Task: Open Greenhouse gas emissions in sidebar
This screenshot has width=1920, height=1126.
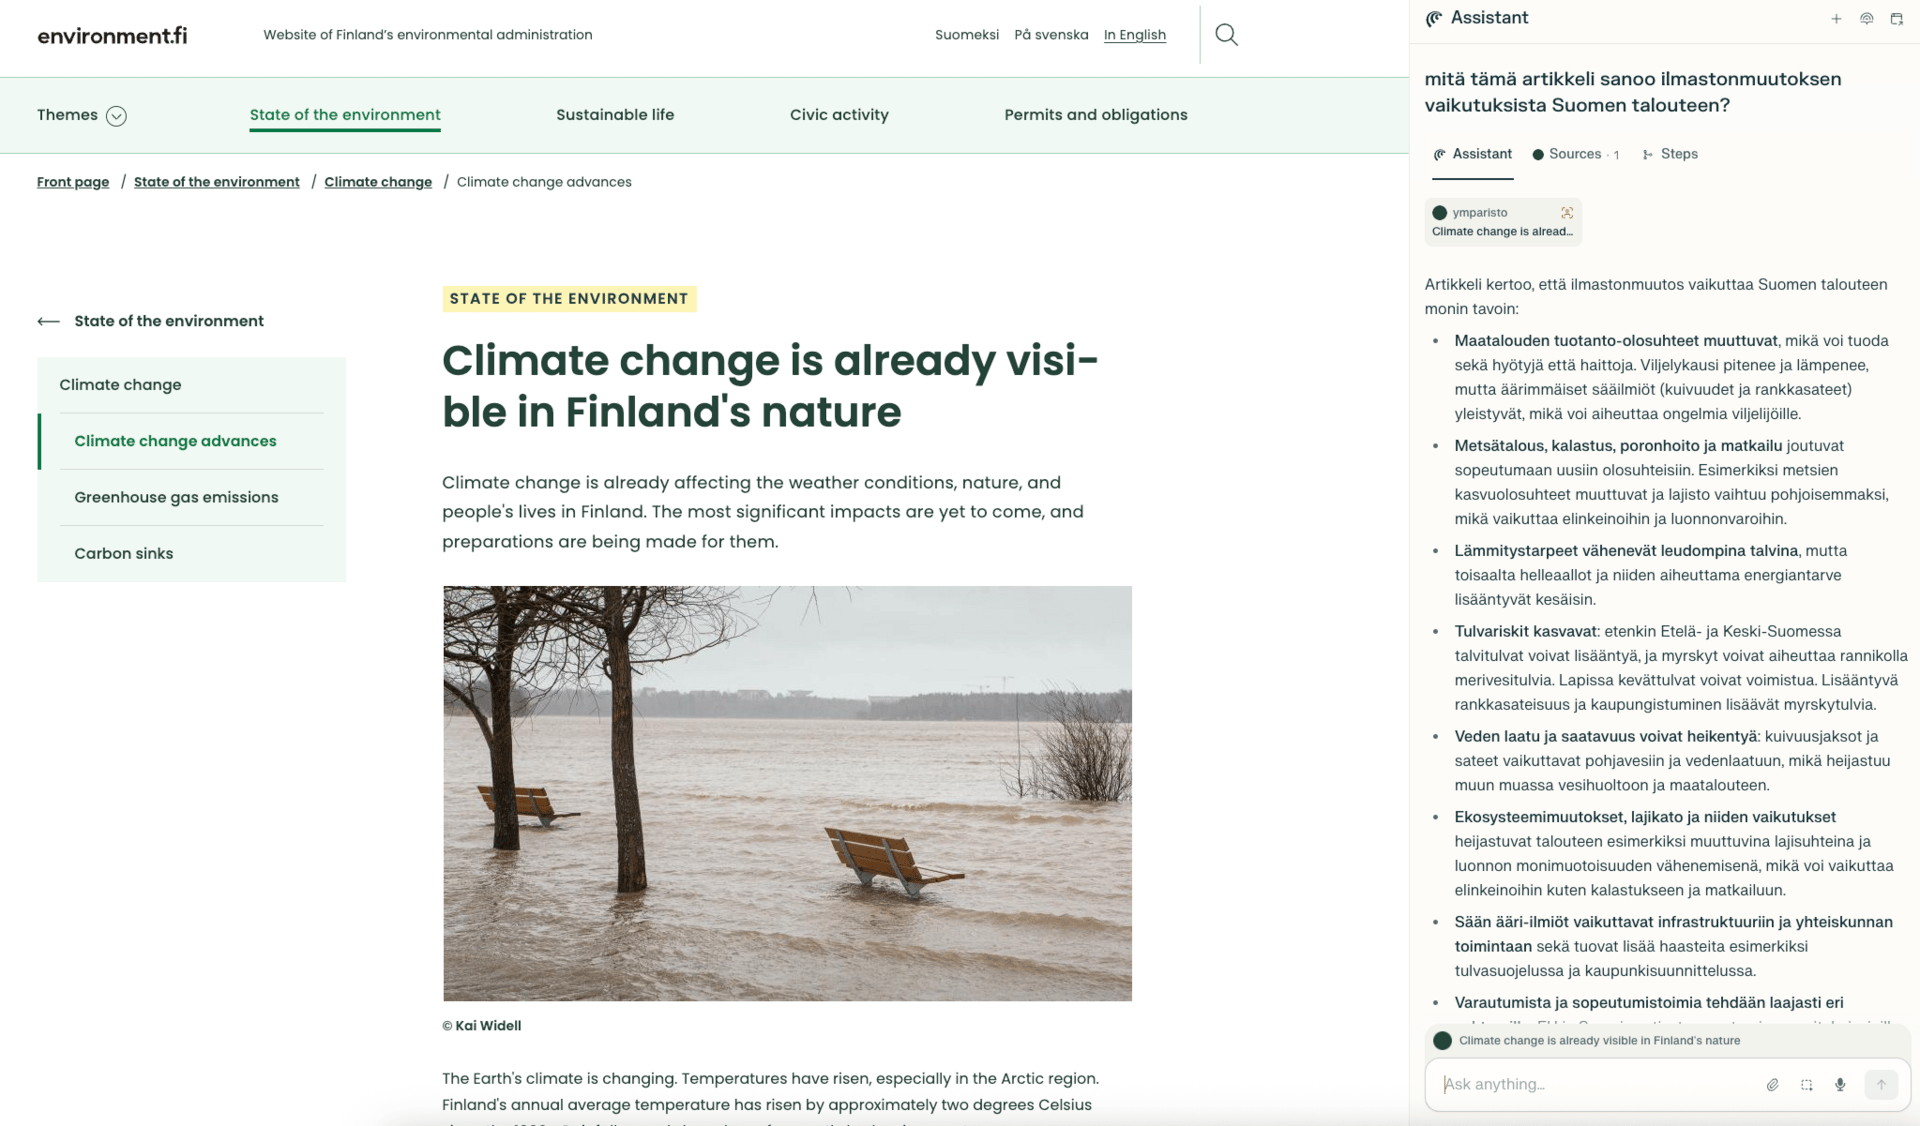Action: coord(176,497)
